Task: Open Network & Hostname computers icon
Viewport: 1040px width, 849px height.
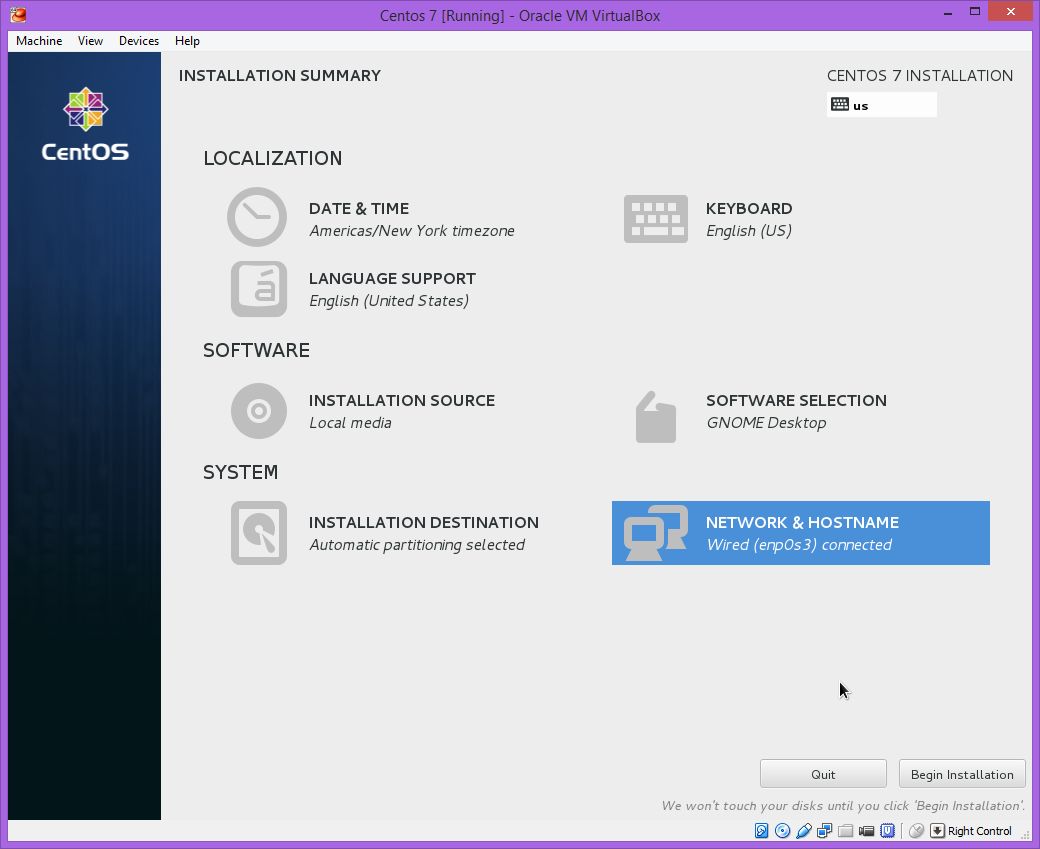Action: click(x=655, y=533)
